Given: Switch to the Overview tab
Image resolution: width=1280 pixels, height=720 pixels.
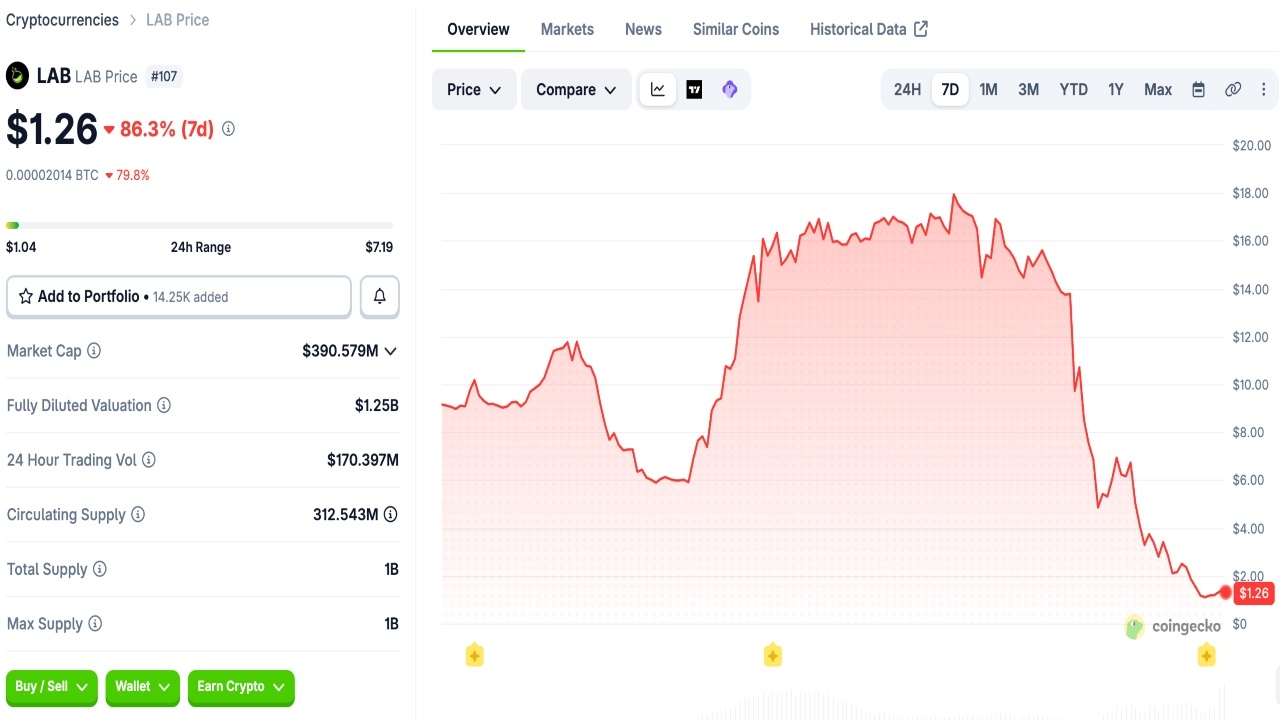Looking at the screenshot, I should click(478, 29).
